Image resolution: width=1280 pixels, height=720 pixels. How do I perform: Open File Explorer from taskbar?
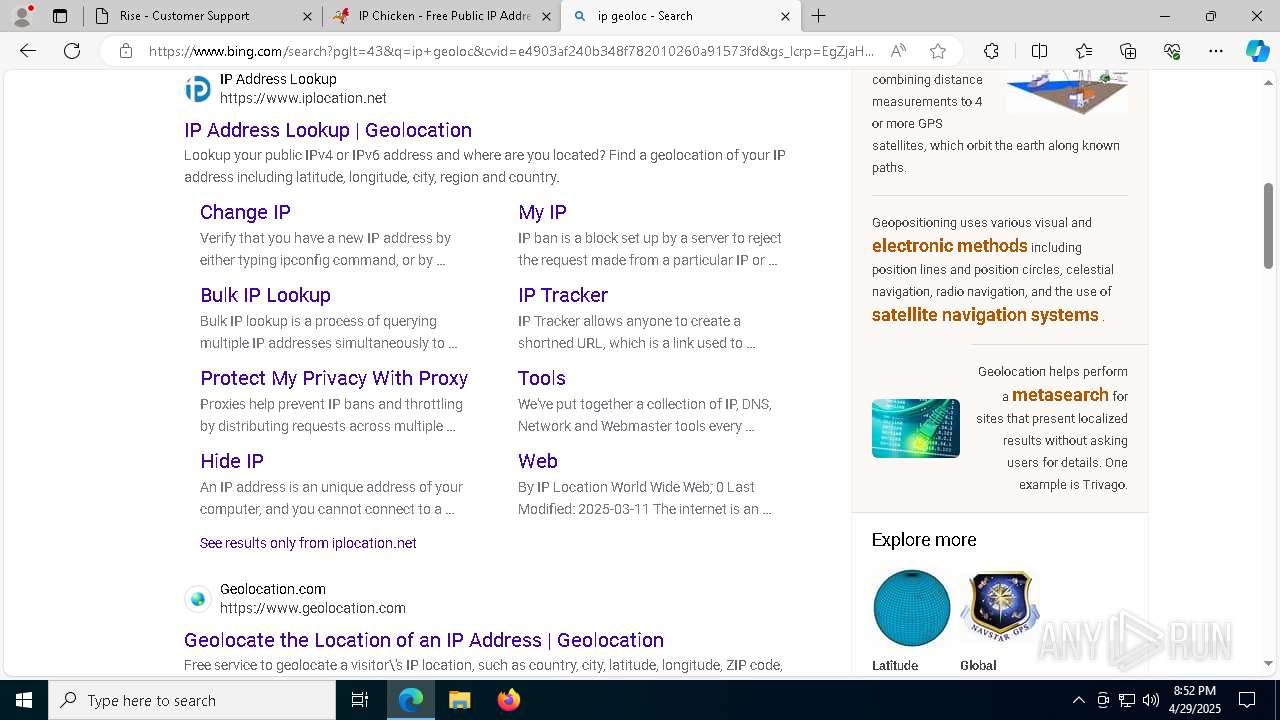pyautogui.click(x=459, y=700)
